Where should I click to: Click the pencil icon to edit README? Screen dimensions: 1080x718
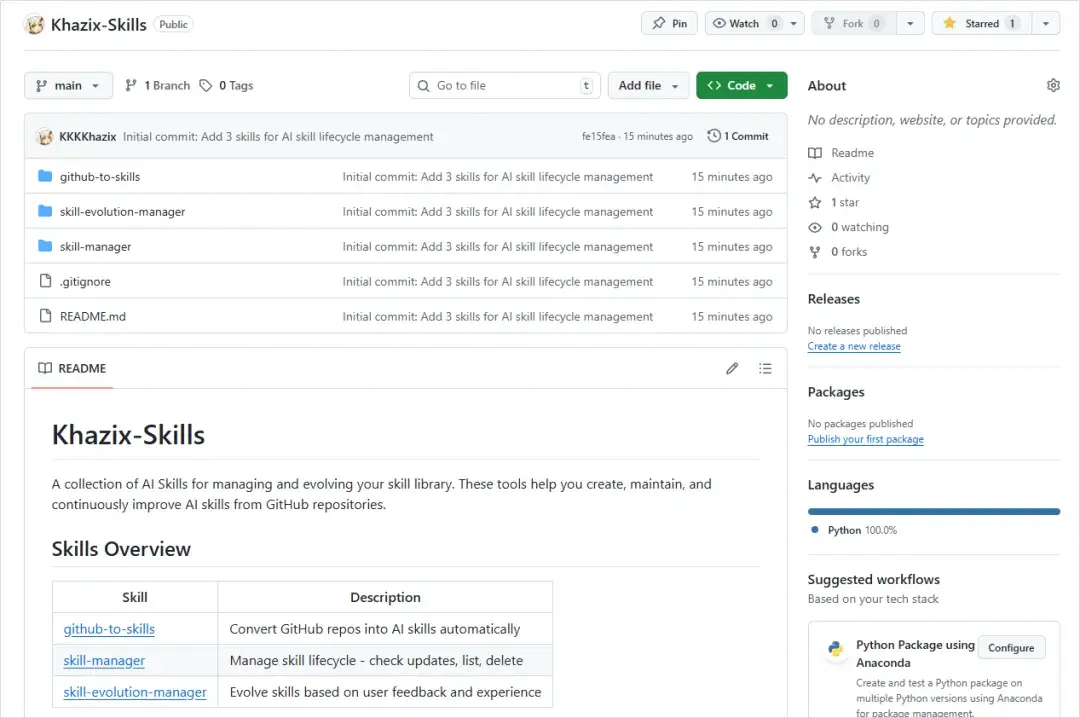(732, 368)
